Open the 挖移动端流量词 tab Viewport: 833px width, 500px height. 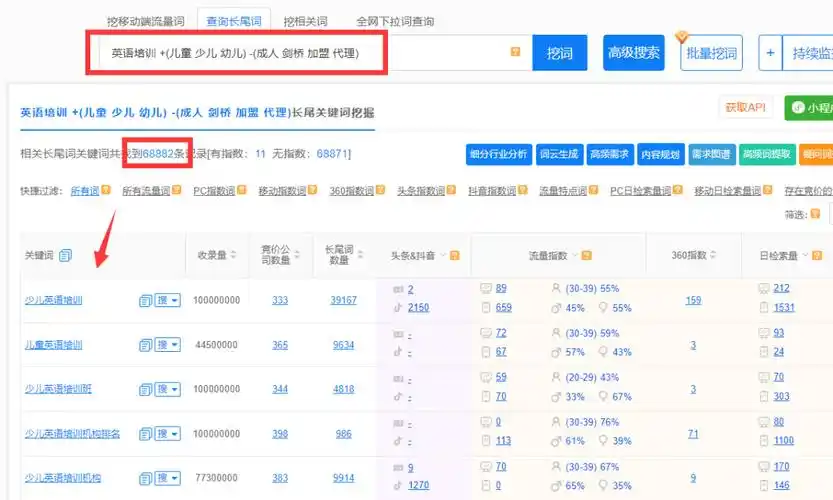(x=146, y=22)
